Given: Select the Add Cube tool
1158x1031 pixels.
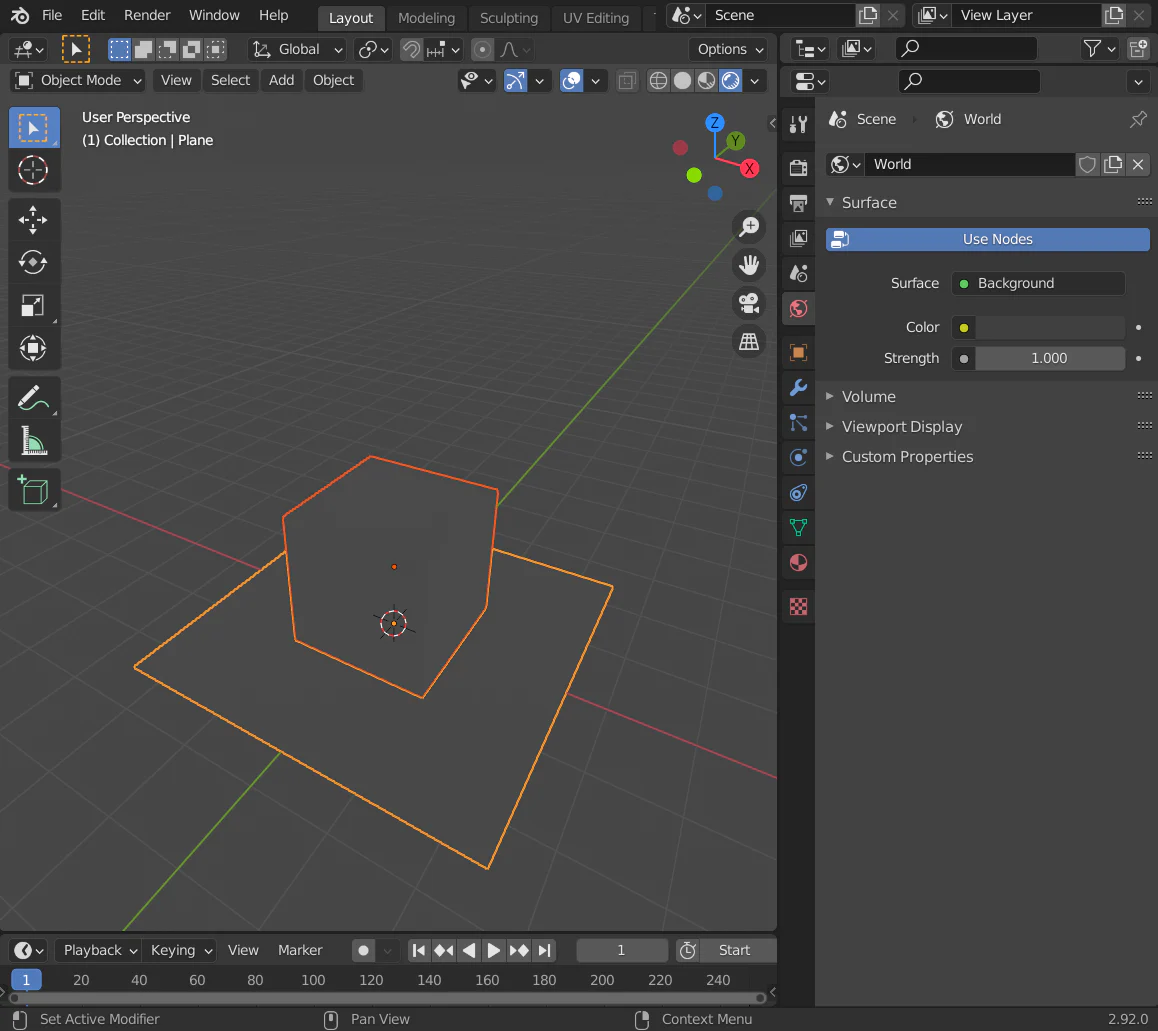Looking at the screenshot, I should (33, 490).
